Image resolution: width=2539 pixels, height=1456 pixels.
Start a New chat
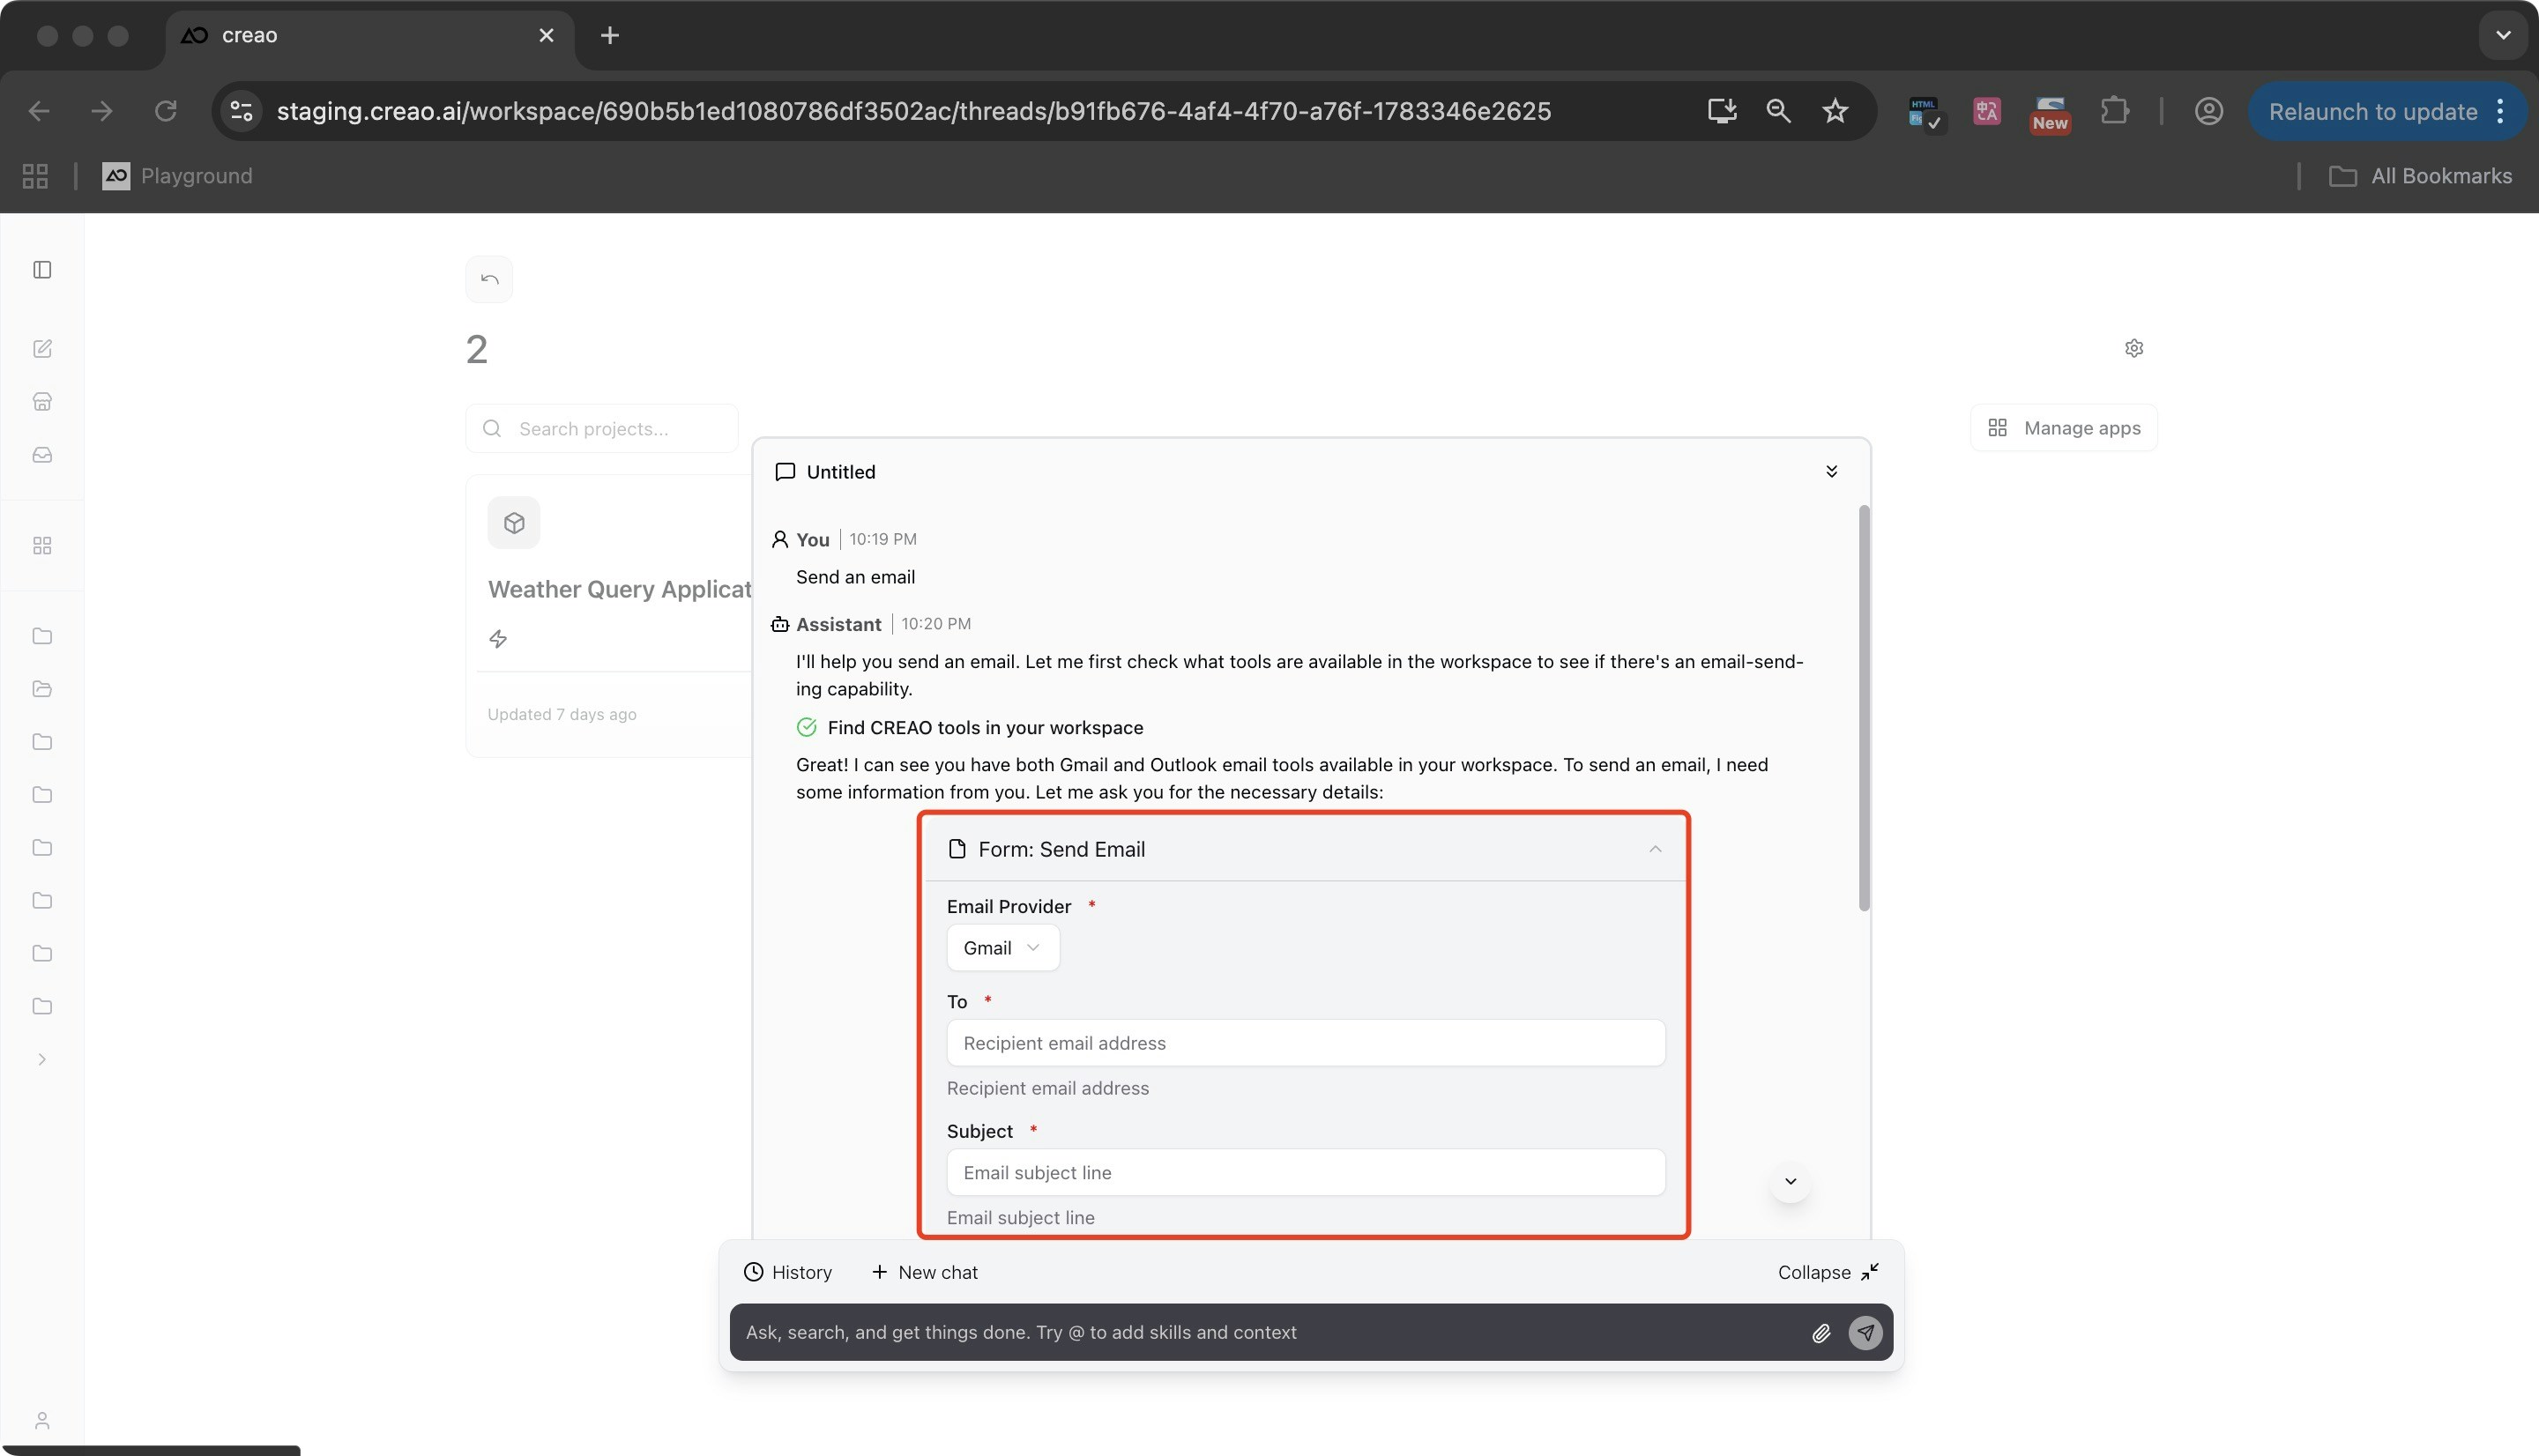[924, 1272]
